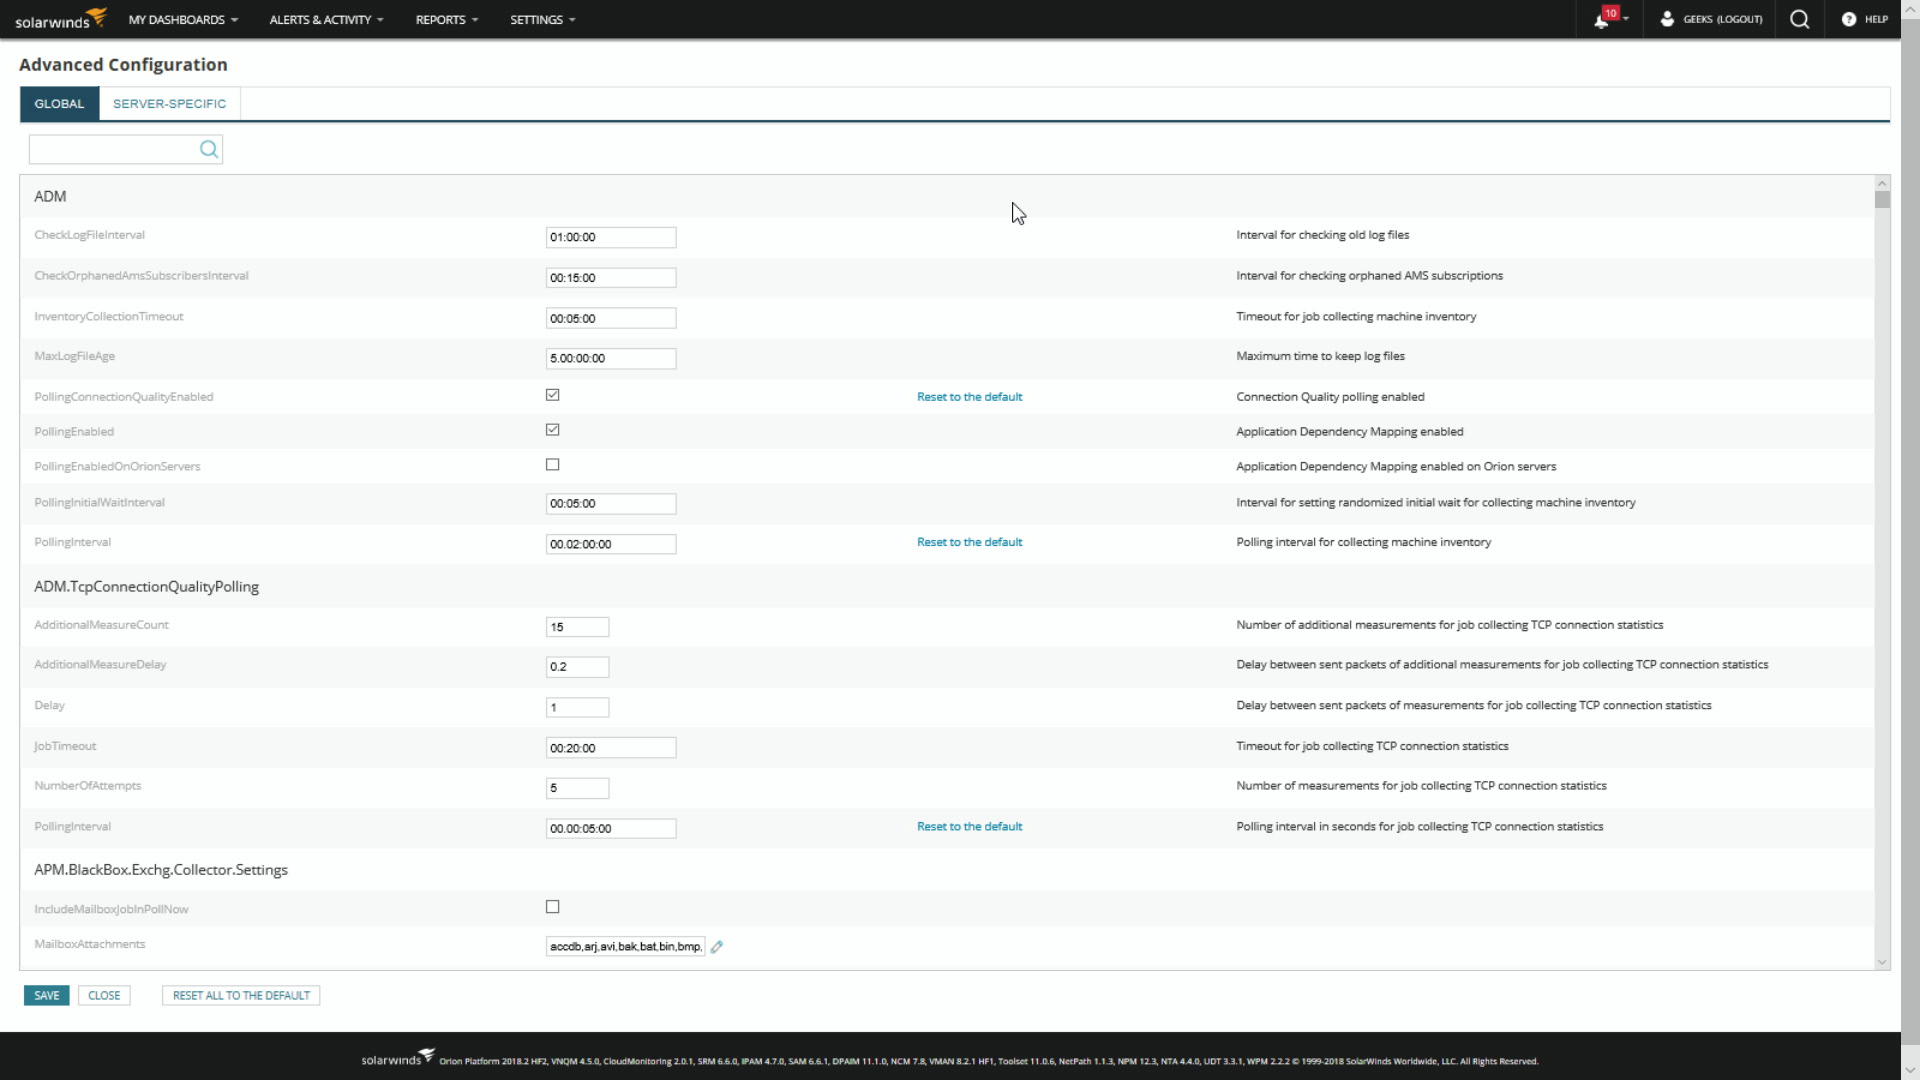The width and height of the screenshot is (1920, 1080).
Task: Click Reset All To The Default button
Action: pos(241,996)
